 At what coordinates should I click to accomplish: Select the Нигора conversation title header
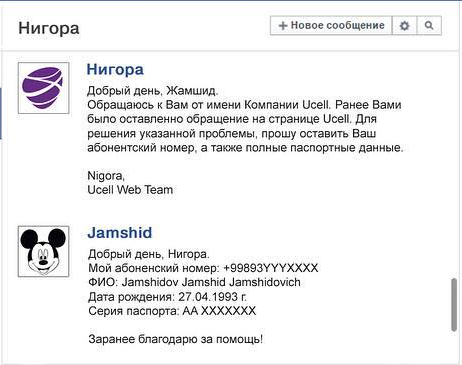tap(49, 28)
